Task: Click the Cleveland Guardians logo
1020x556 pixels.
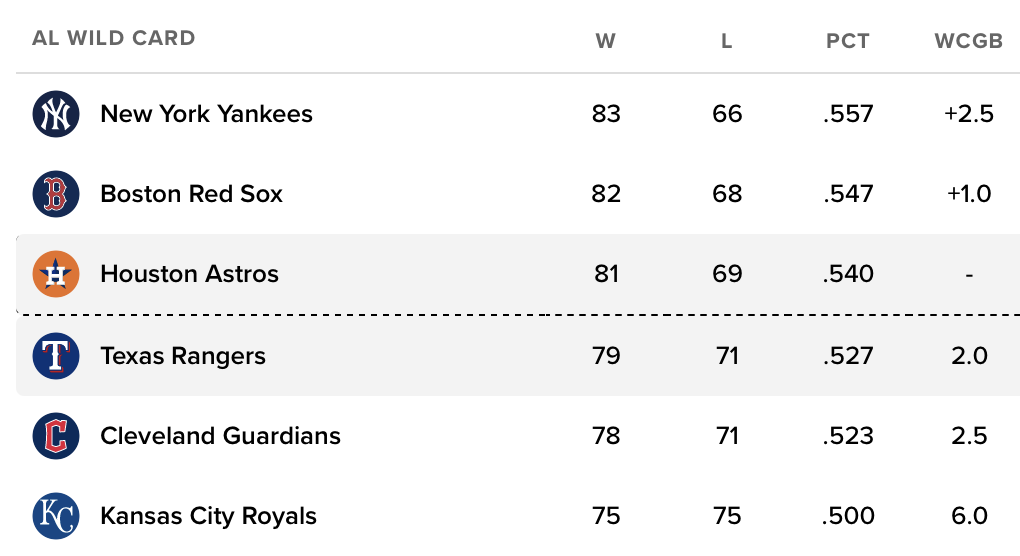Action: tap(55, 436)
